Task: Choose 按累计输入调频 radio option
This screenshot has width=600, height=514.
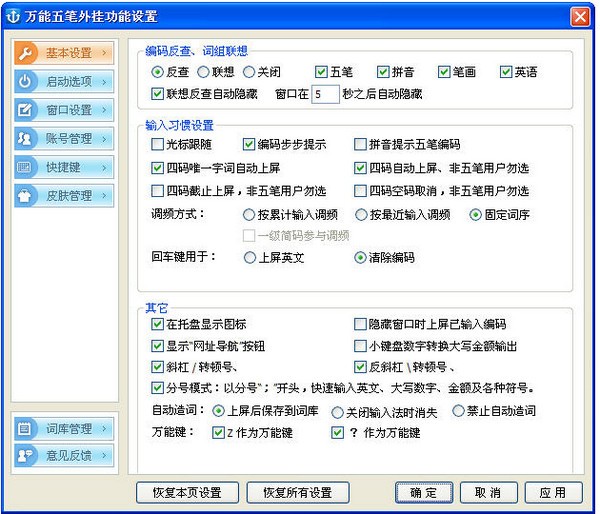Action: [x=249, y=214]
